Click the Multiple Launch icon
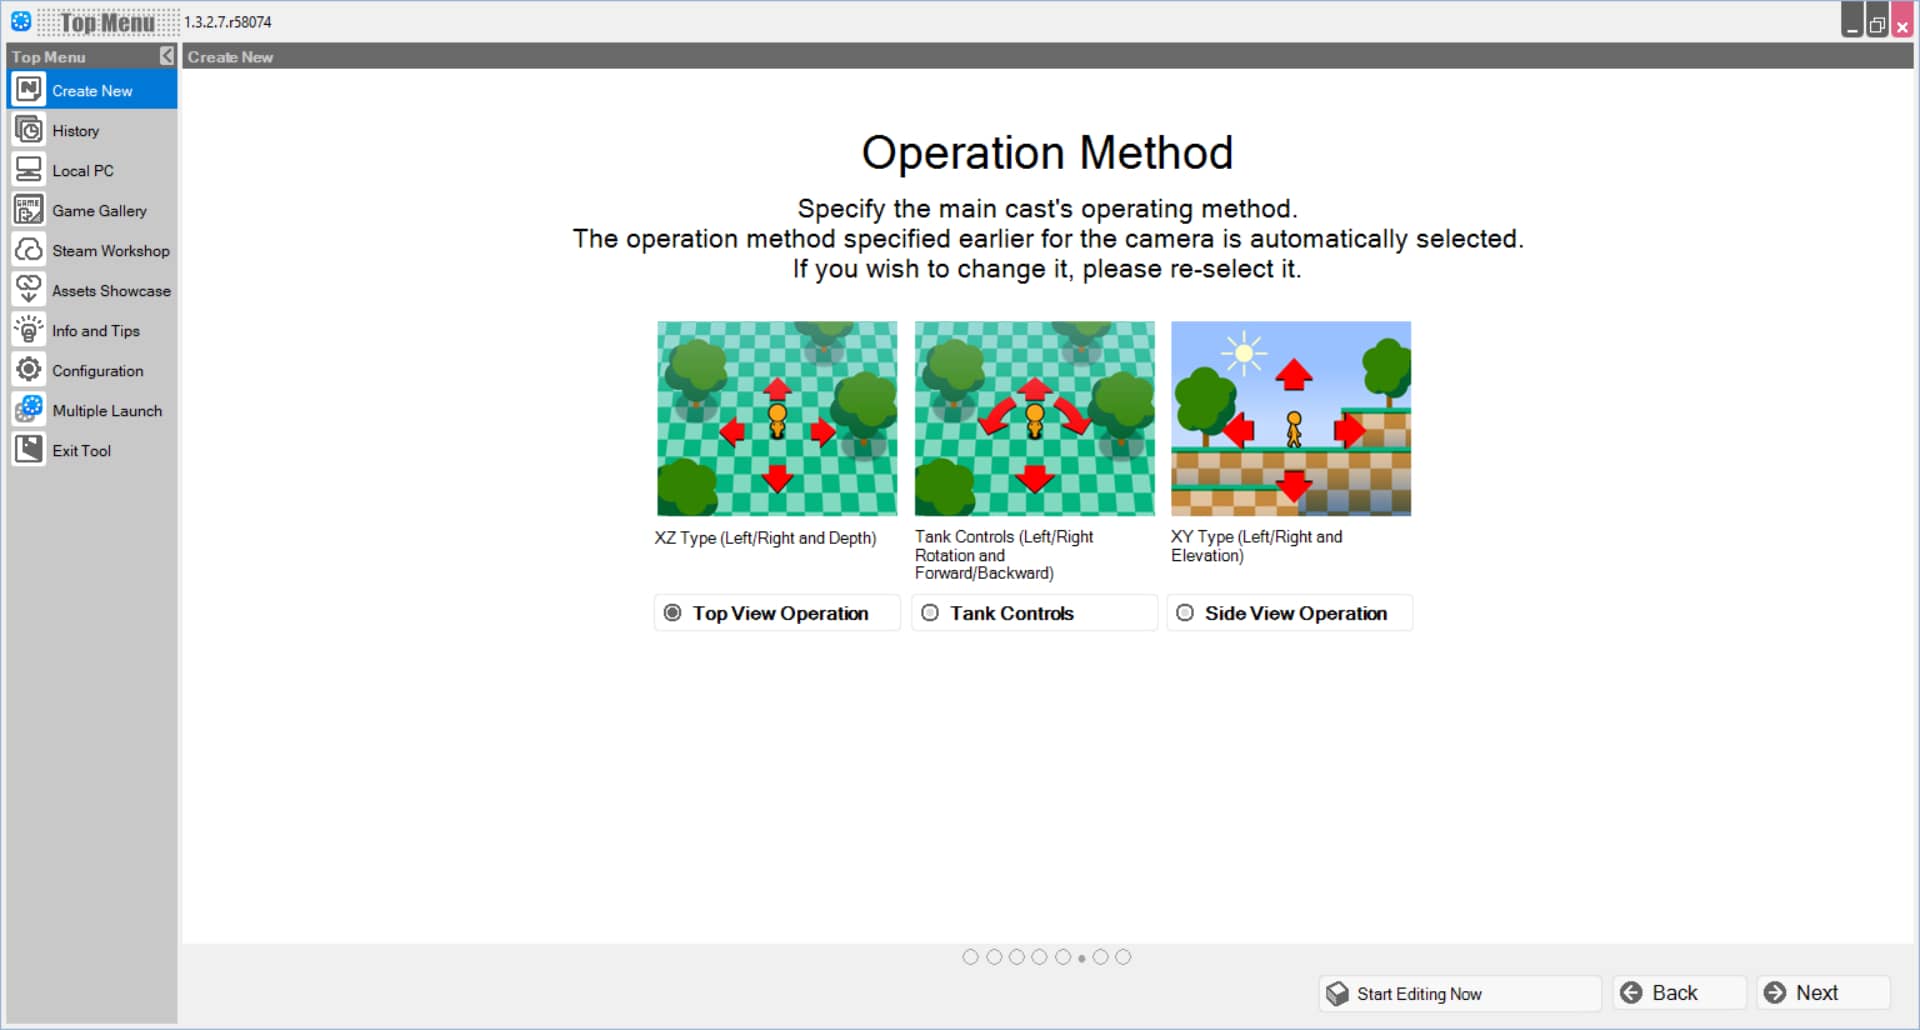 pyautogui.click(x=29, y=410)
